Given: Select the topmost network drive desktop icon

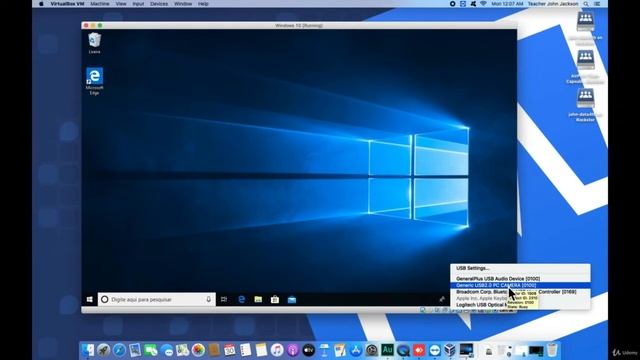Looking at the screenshot, I should pyautogui.click(x=585, y=28).
